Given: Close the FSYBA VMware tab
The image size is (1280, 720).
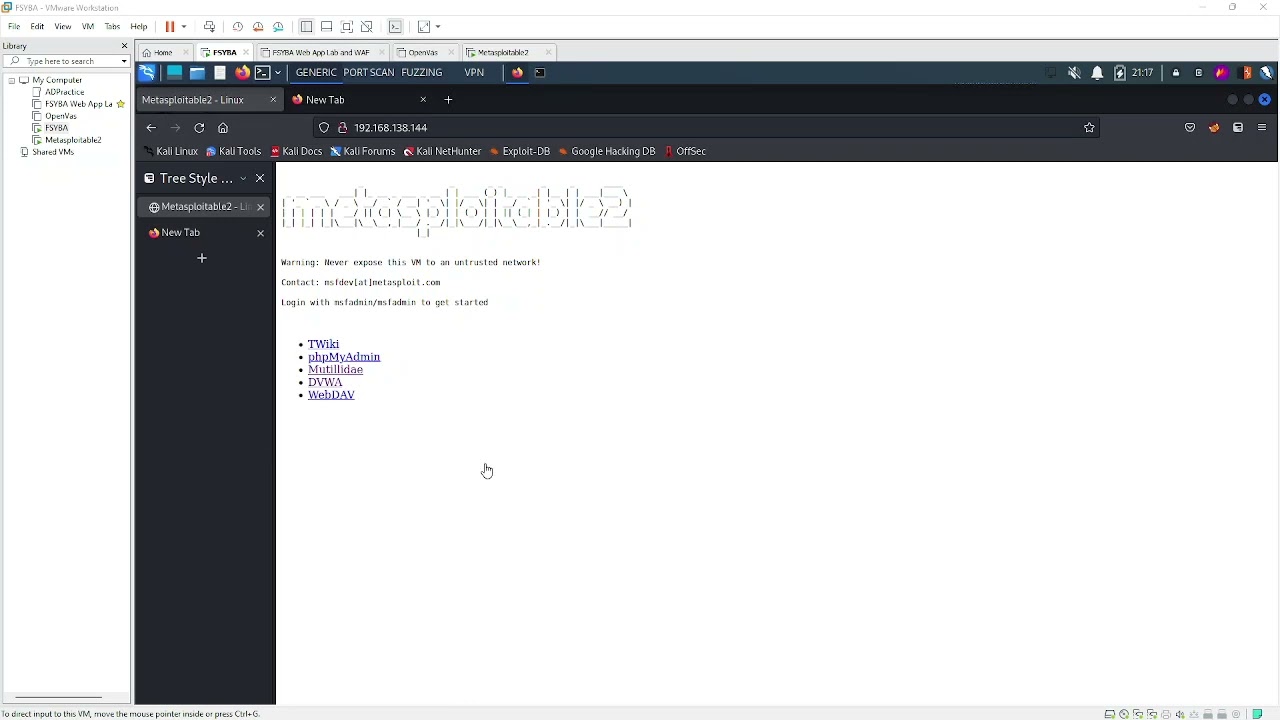Looking at the screenshot, I should pos(246,52).
